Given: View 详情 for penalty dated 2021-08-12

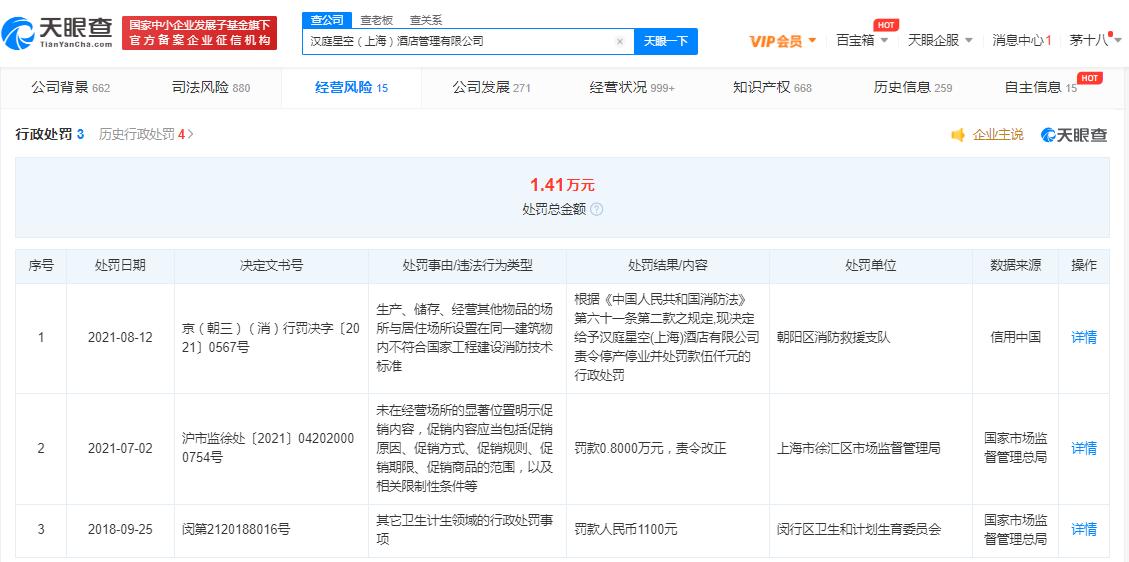Looking at the screenshot, I should coord(1084,337).
